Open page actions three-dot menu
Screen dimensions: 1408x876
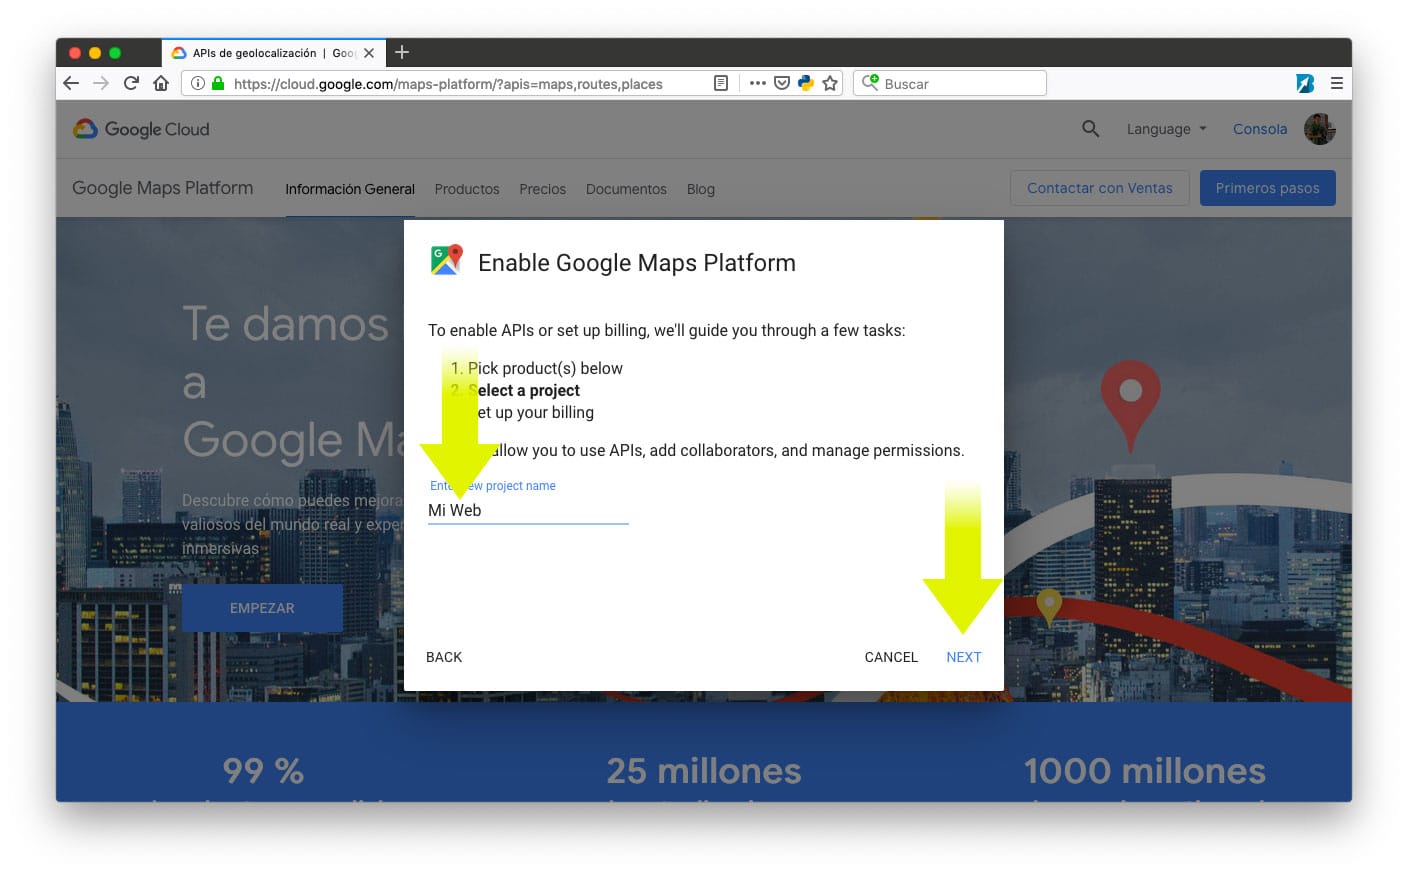[758, 83]
